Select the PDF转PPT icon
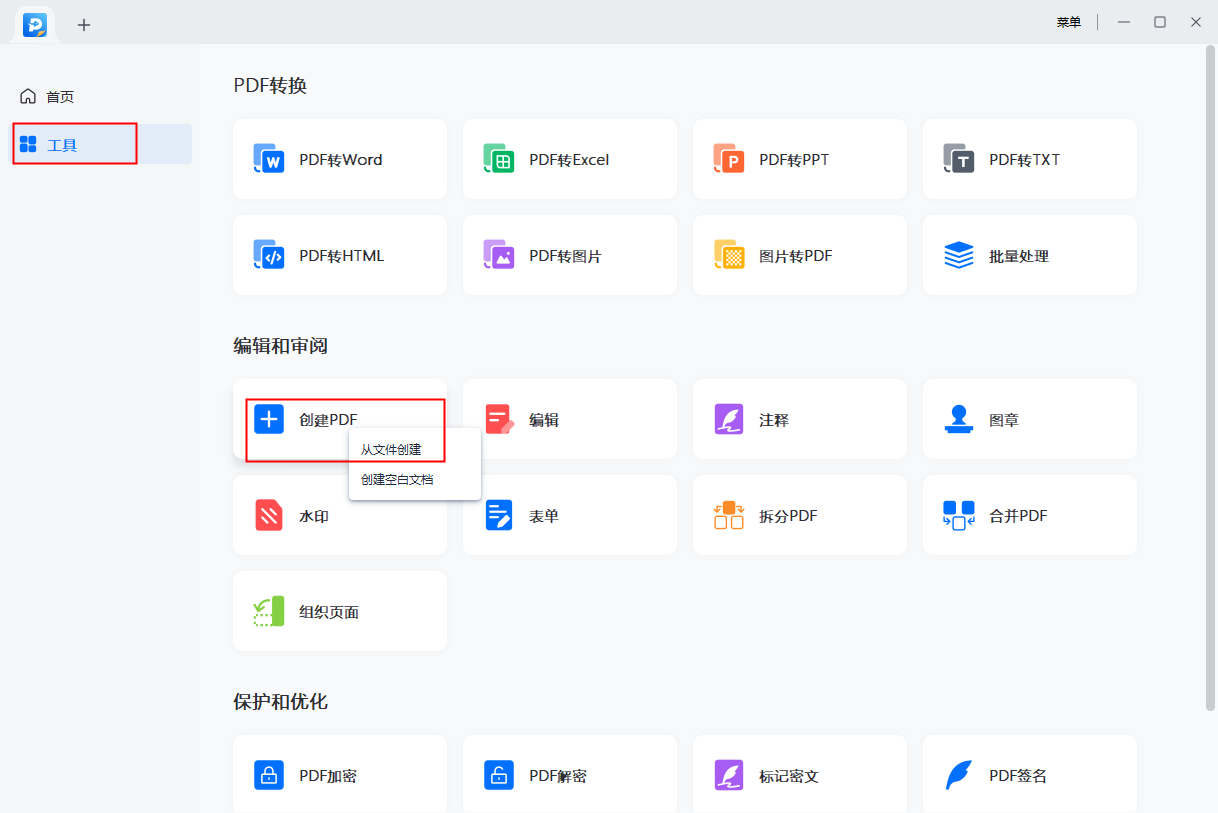The width and height of the screenshot is (1218, 813). [x=729, y=159]
